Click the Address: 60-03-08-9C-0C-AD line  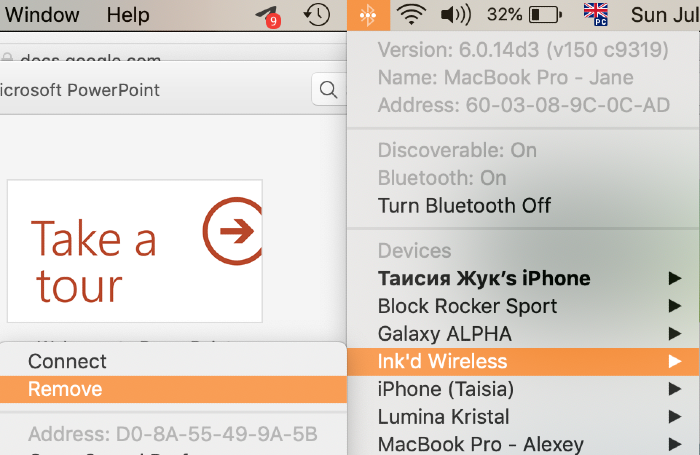524,105
